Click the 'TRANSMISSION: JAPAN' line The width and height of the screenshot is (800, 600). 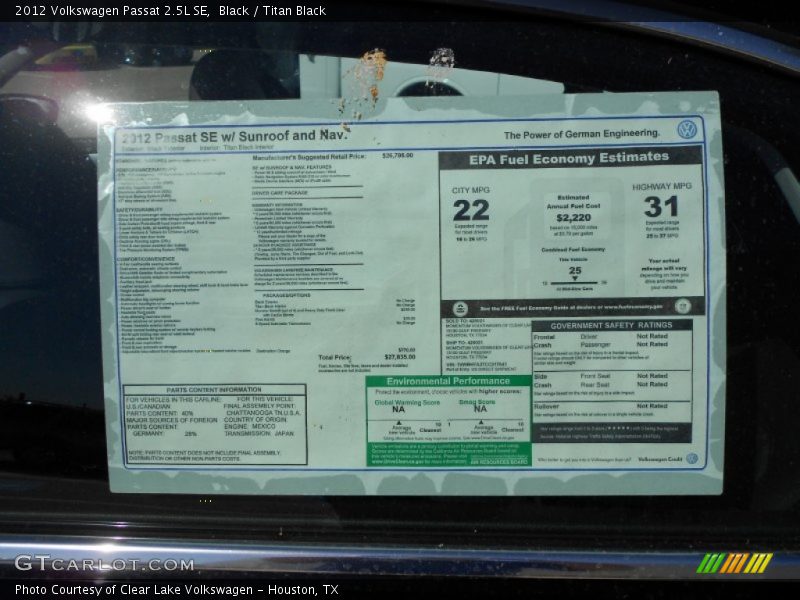tap(259, 434)
